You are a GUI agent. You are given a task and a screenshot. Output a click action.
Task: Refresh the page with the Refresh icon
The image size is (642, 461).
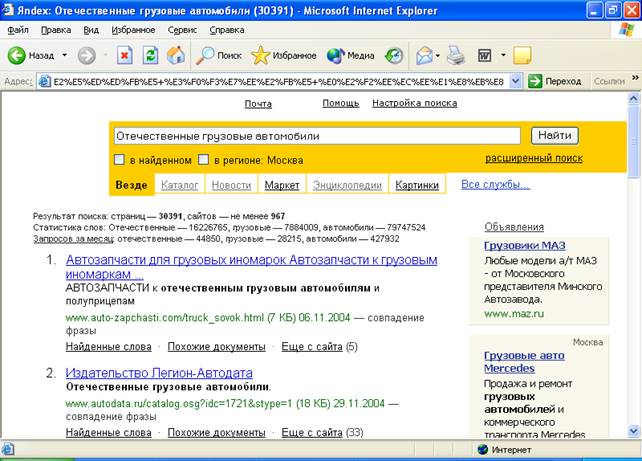pos(150,55)
